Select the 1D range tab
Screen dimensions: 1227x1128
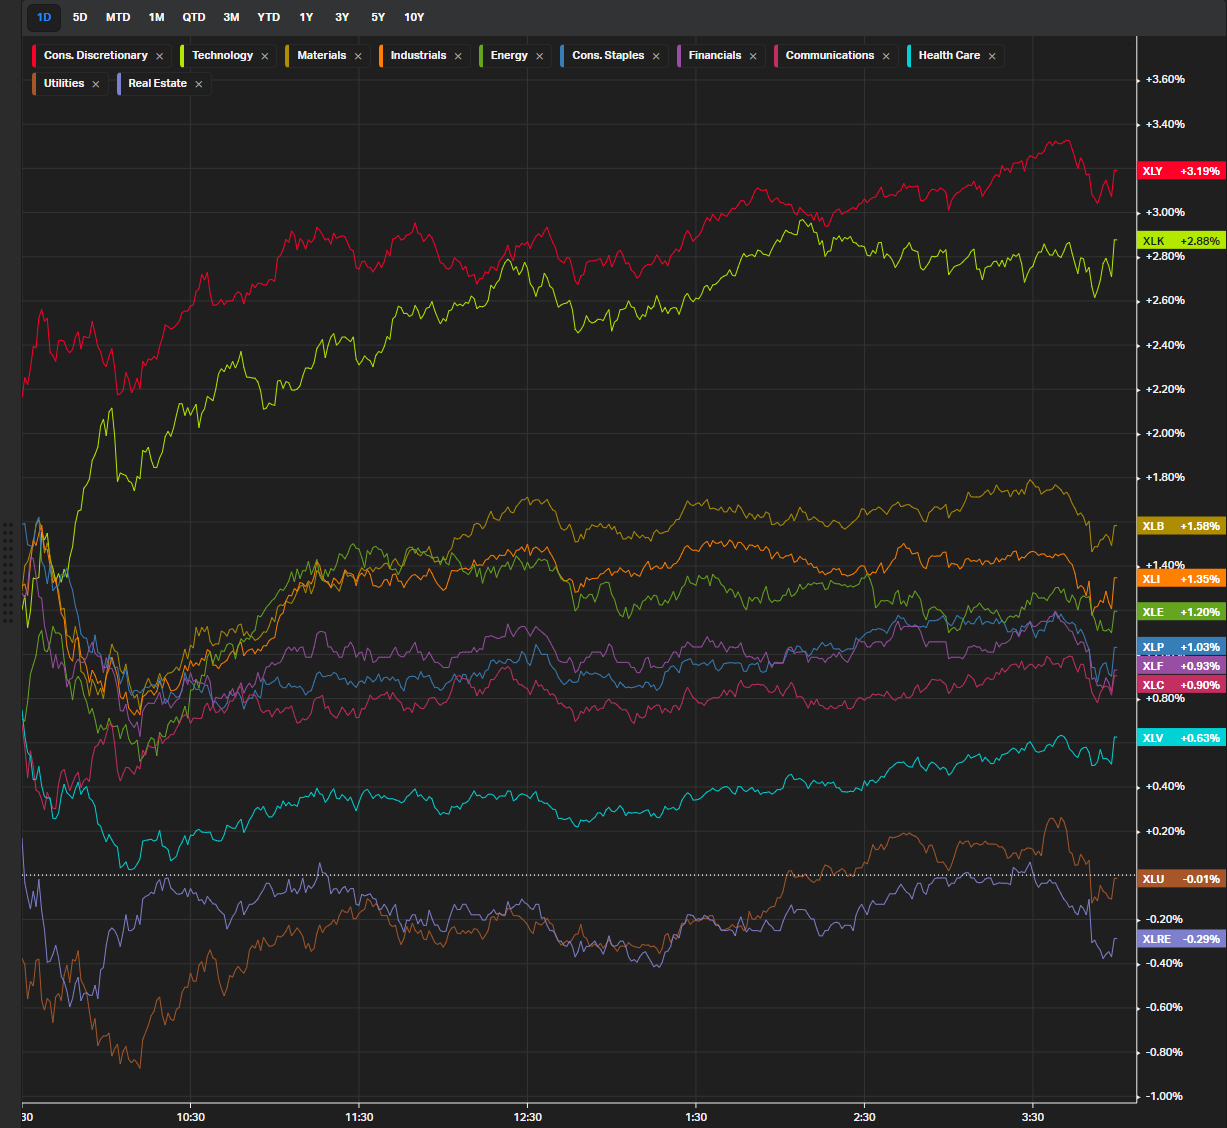click(x=44, y=17)
